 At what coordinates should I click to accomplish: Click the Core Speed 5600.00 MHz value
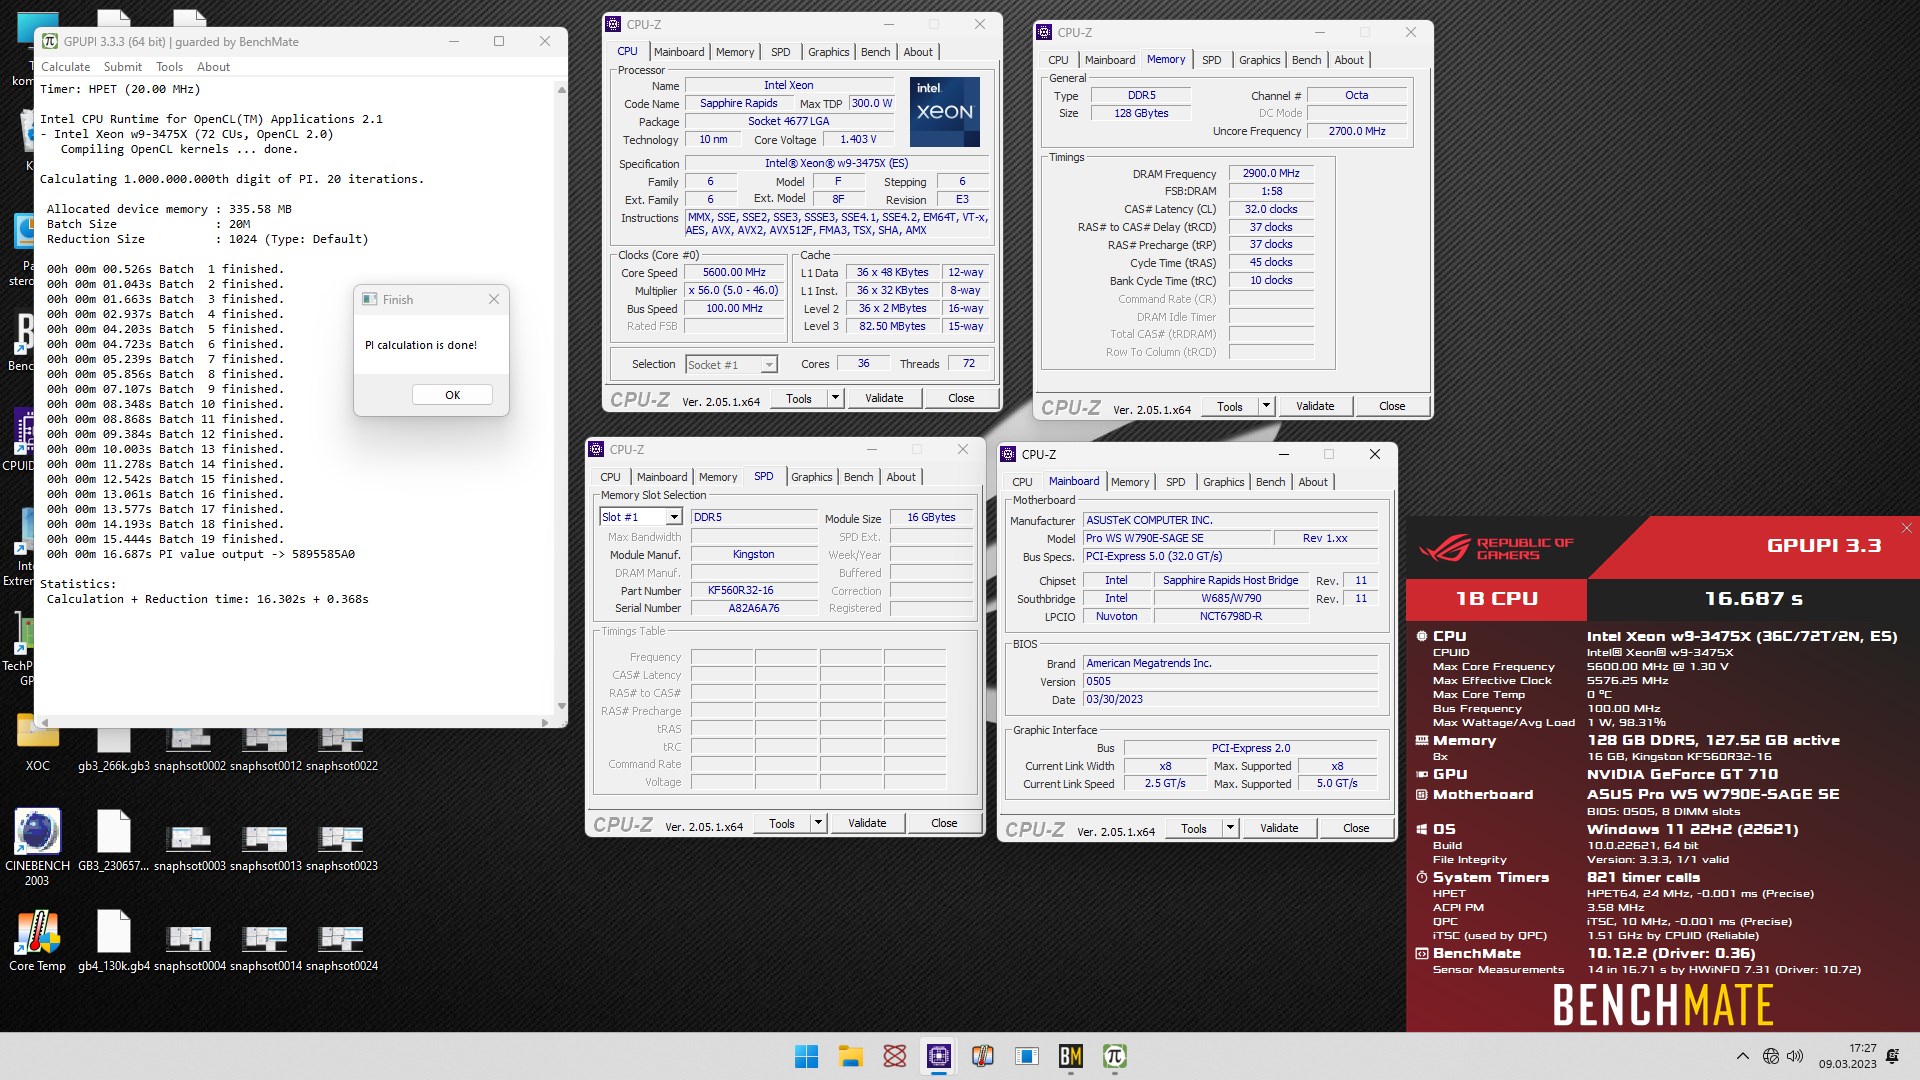tap(734, 272)
